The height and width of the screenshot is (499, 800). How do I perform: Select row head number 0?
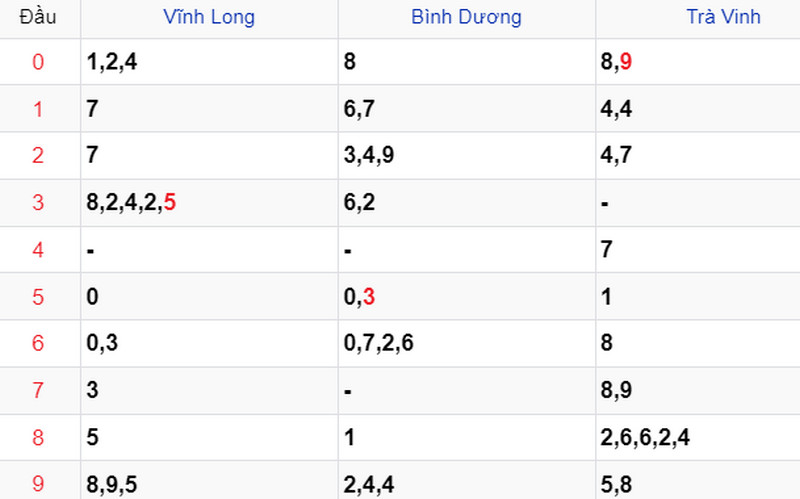(38, 62)
